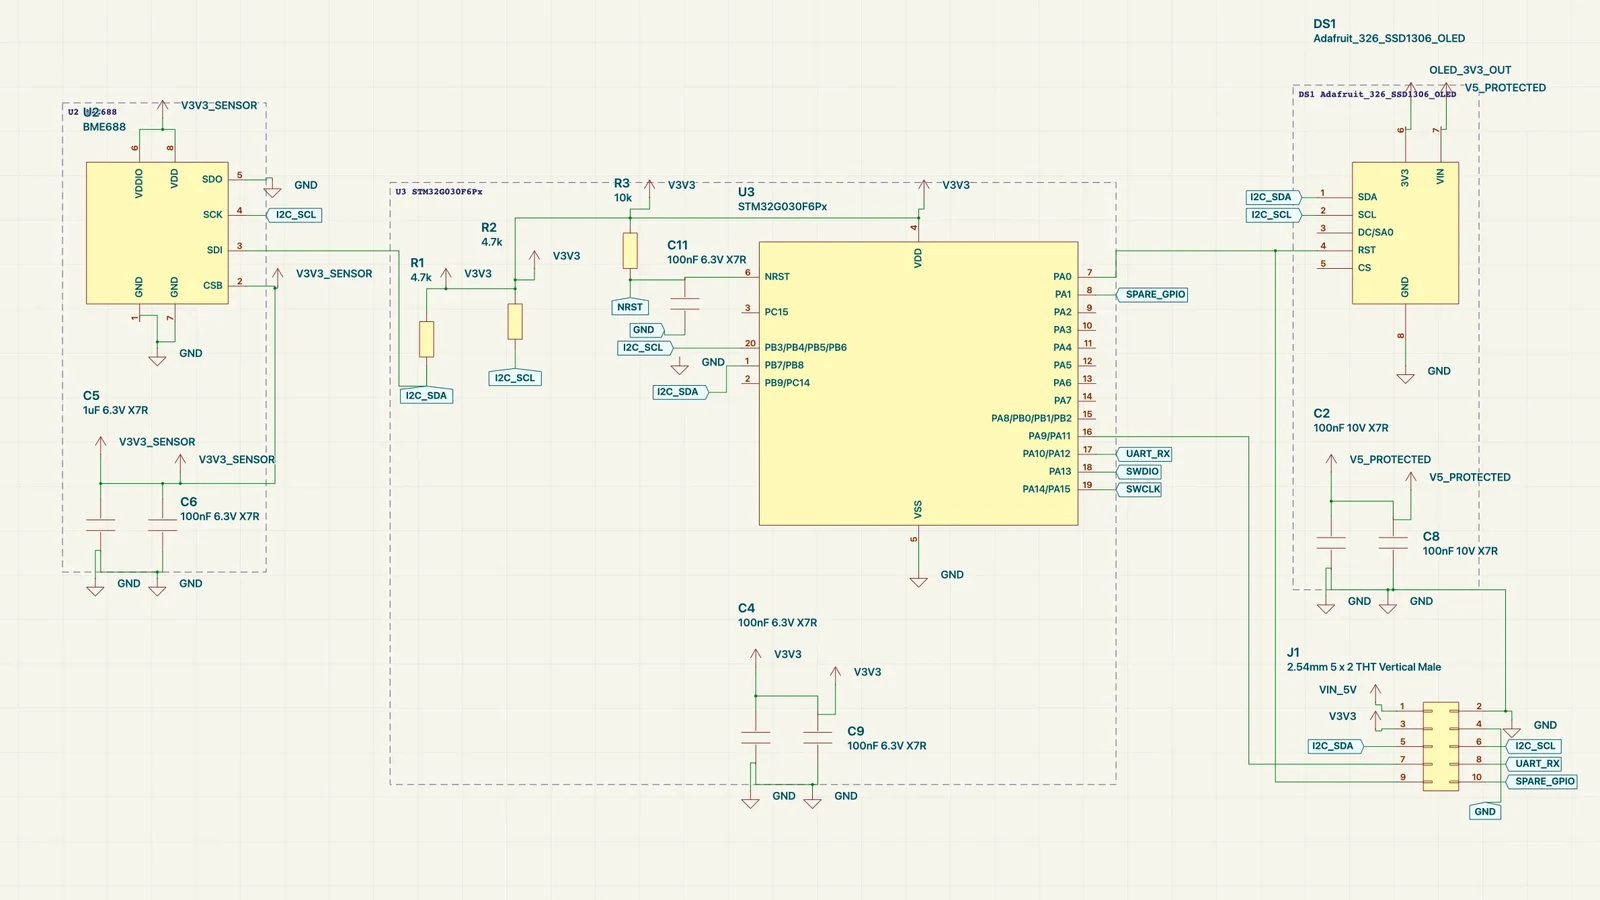This screenshot has width=1600, height=900.
Task: Click the VIN_5V power label at J1
Action: tap(1337, 690)
